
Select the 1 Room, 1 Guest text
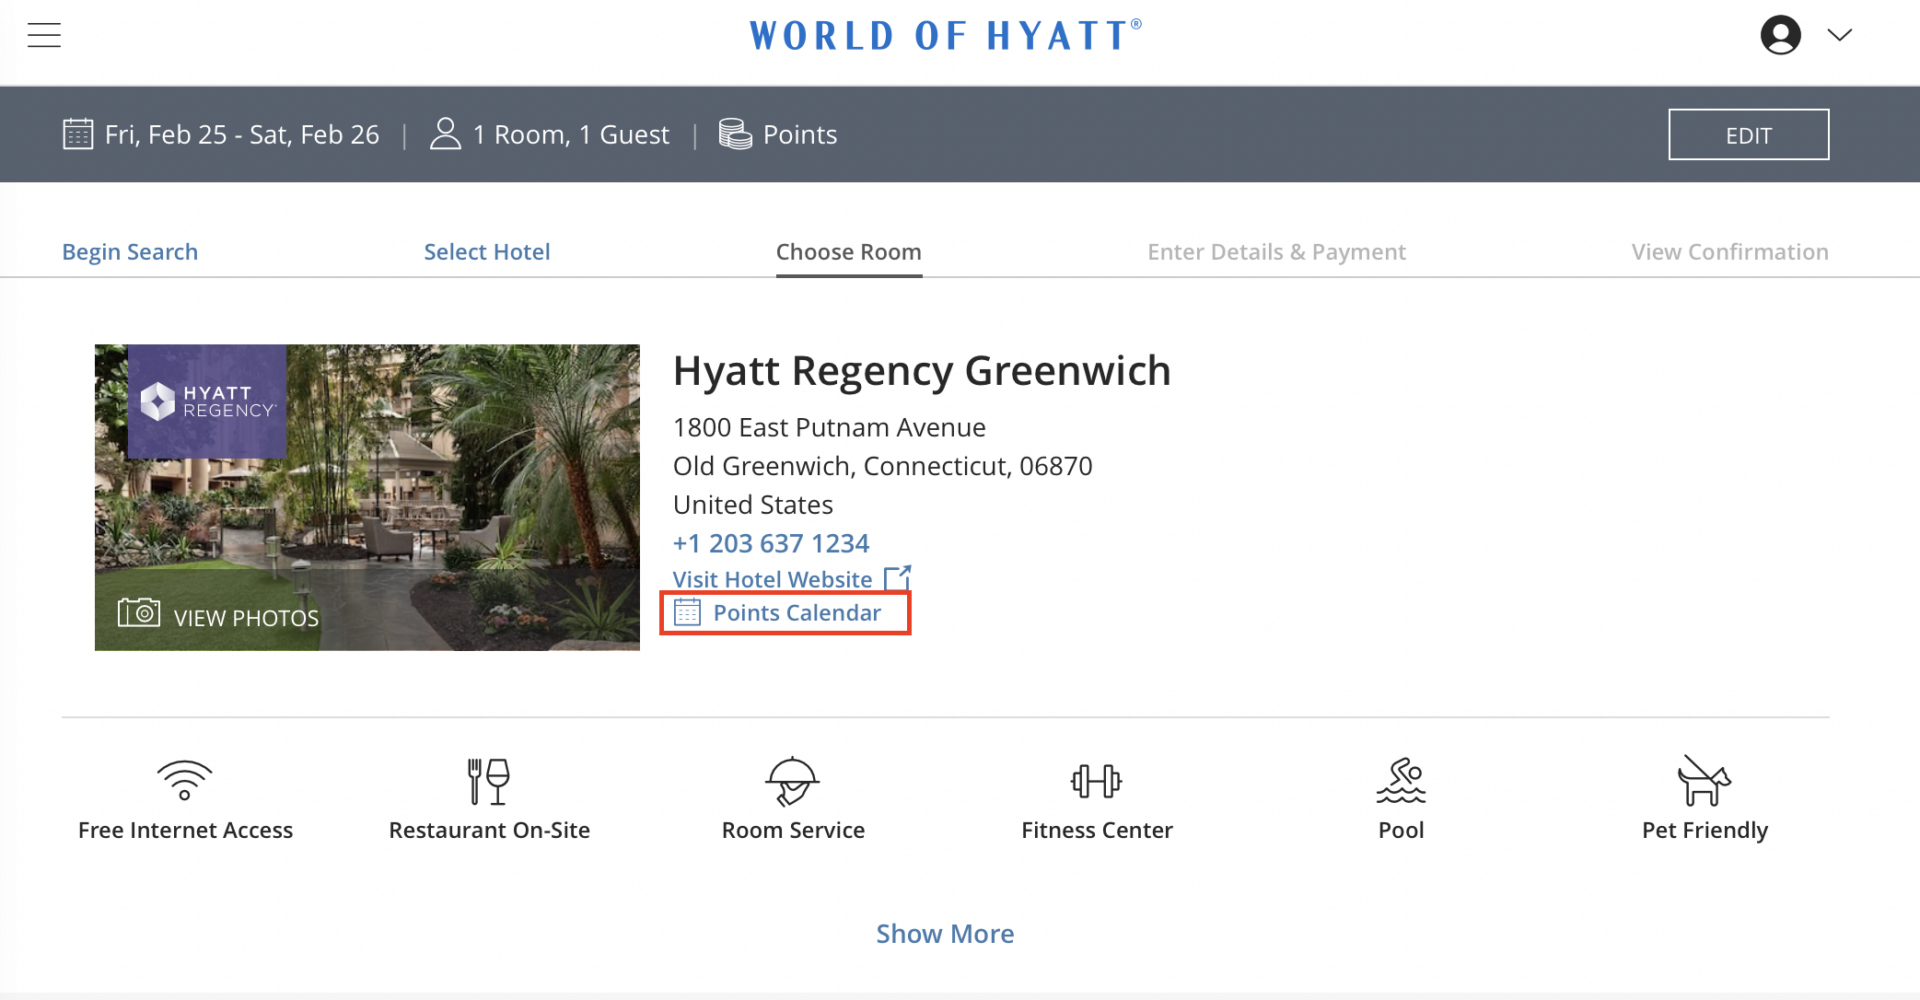tap(571, 134)
